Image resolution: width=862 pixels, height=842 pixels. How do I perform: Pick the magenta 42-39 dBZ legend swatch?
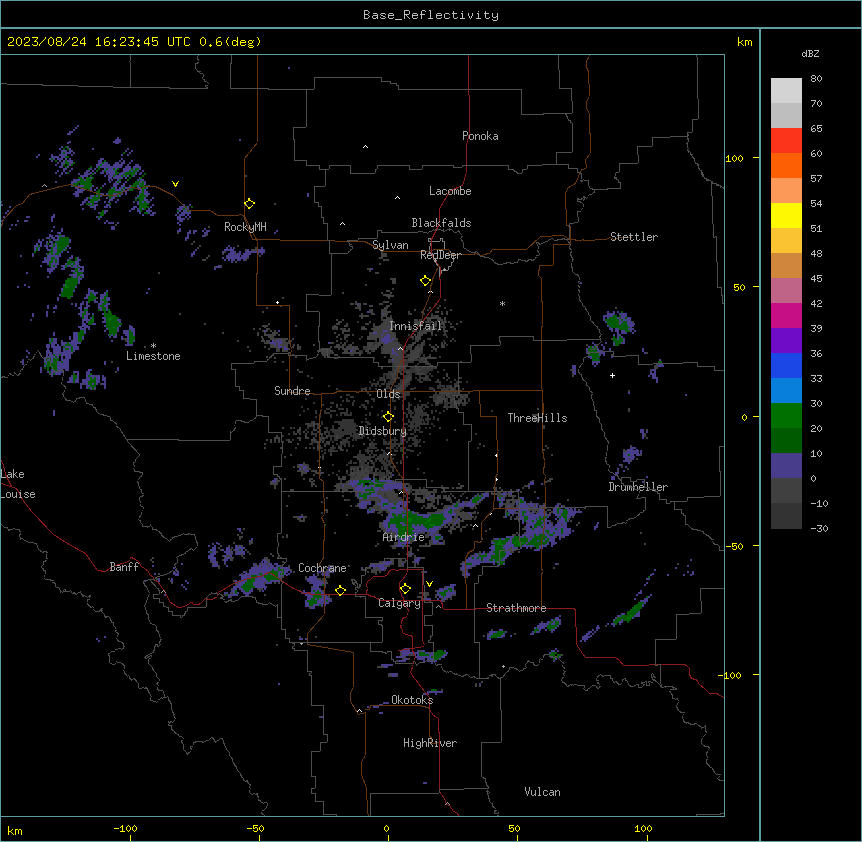point(786,316)
